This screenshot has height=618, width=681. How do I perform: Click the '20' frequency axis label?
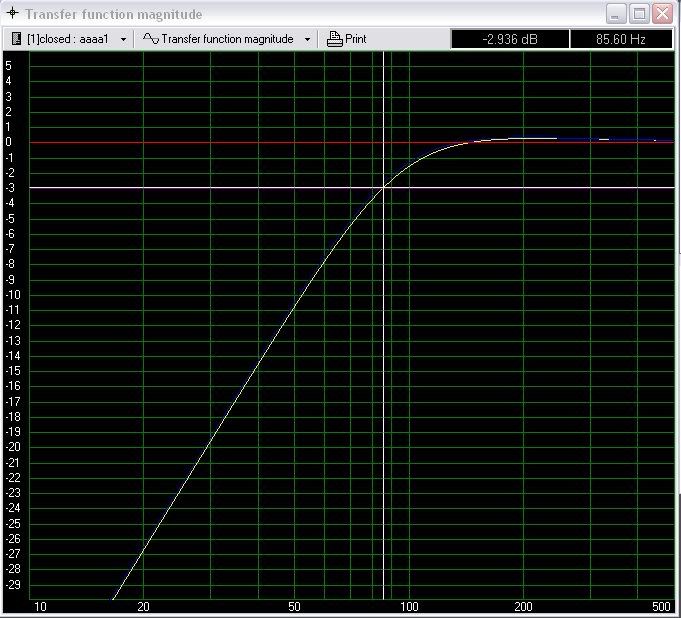tap(143, 607)
